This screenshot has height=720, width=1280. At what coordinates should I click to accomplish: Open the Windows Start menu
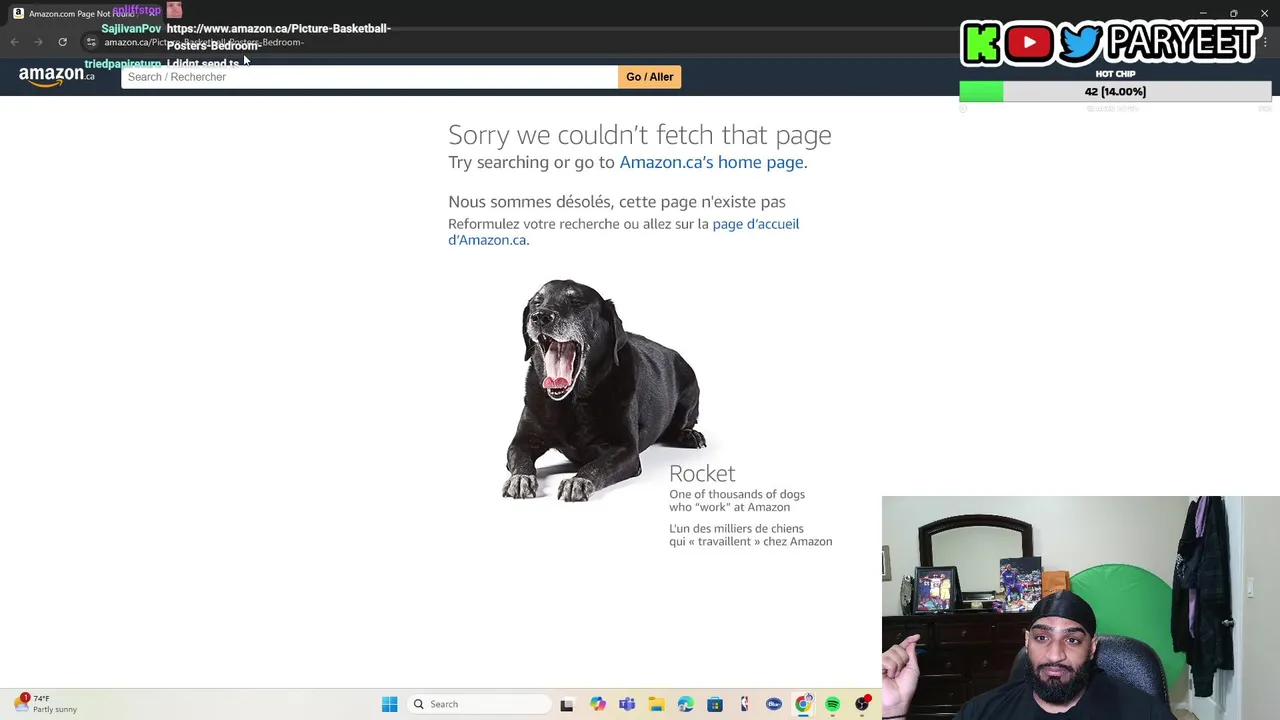[389, 704]
